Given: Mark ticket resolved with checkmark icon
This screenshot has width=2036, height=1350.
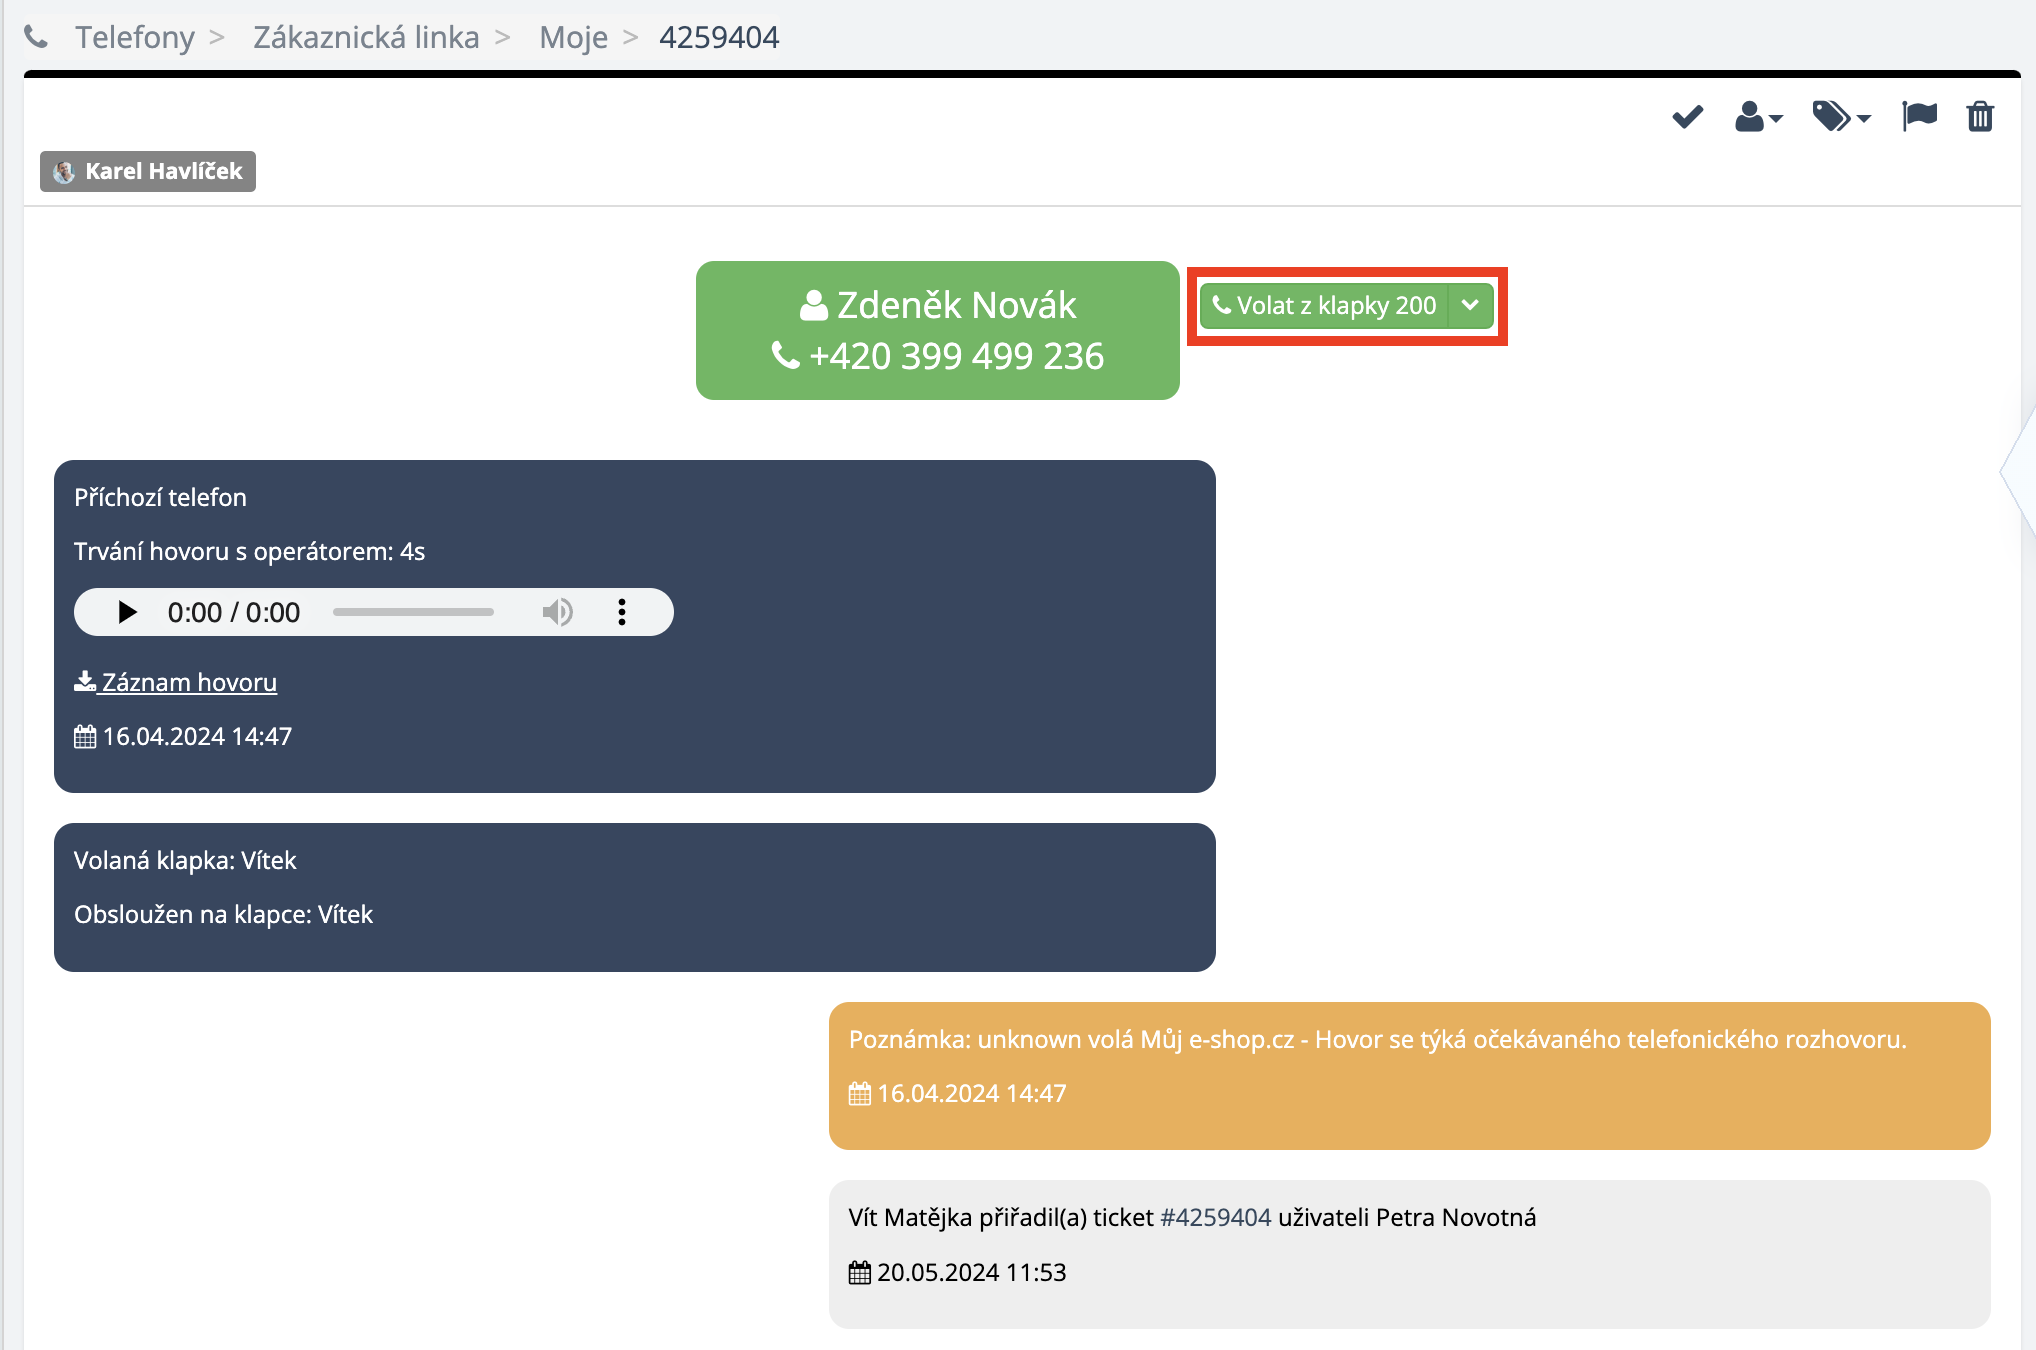Looking at the screenshot, I should pos(1687,117).
